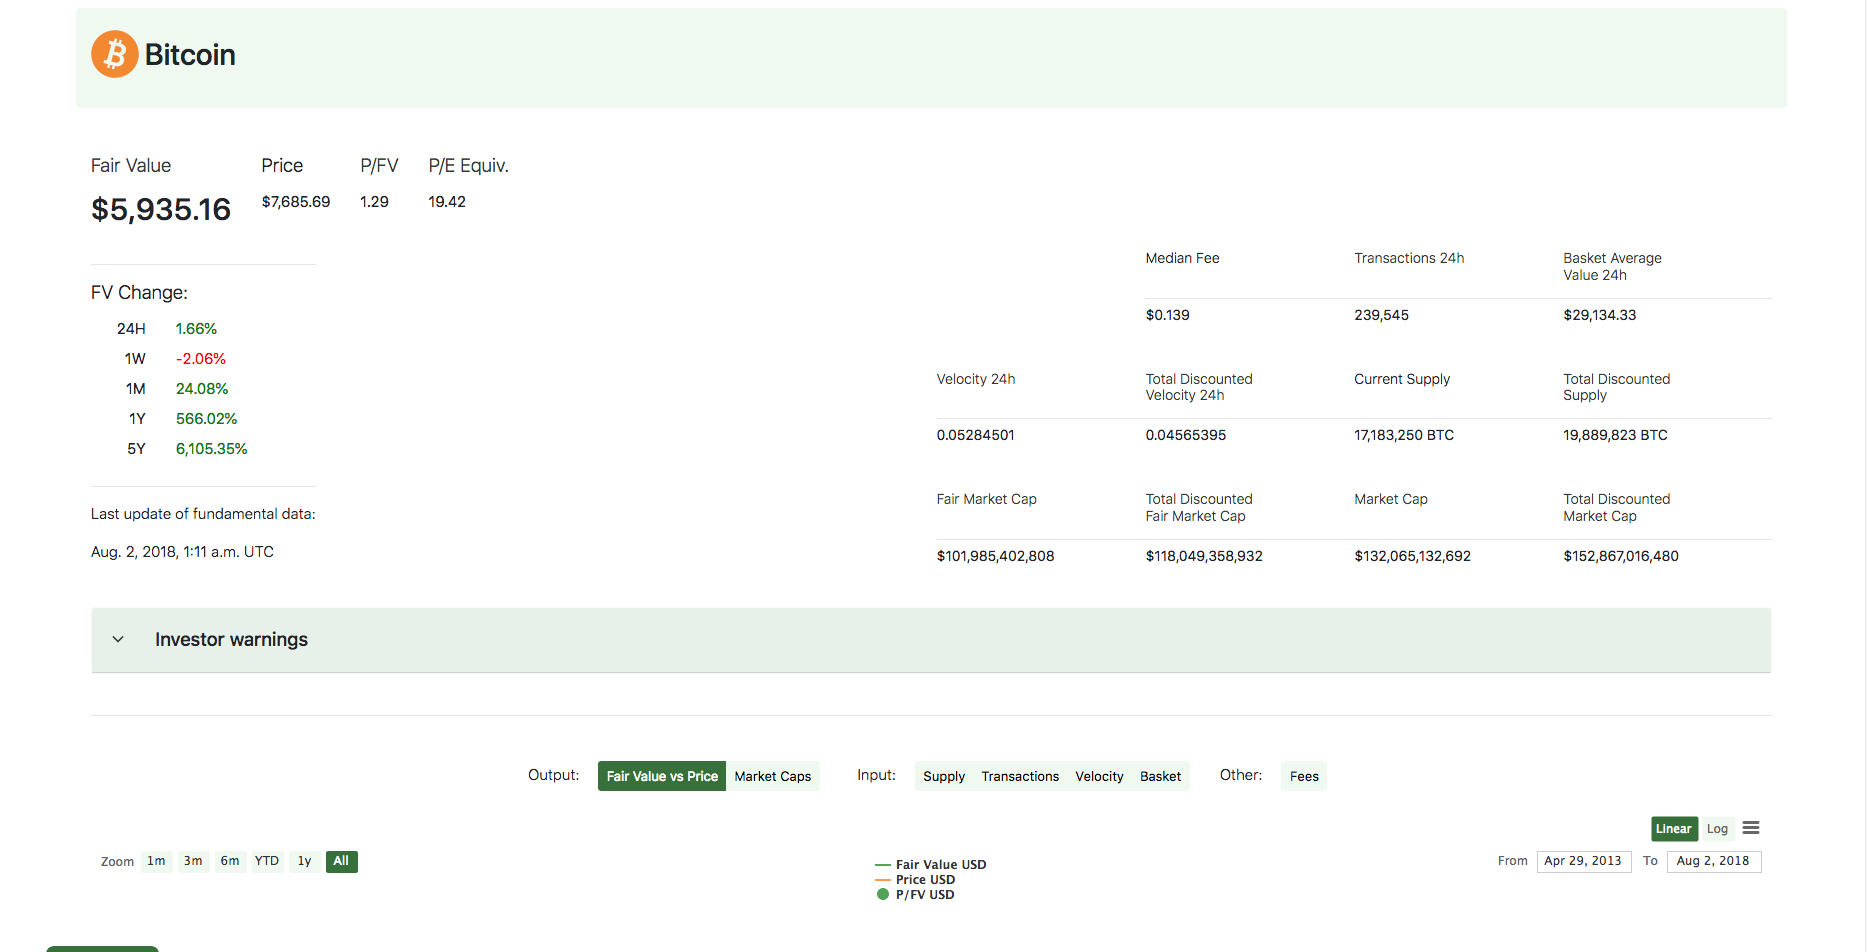
Task: Open the chart hamburger menu icon
Action: (x=1751, y=828)
